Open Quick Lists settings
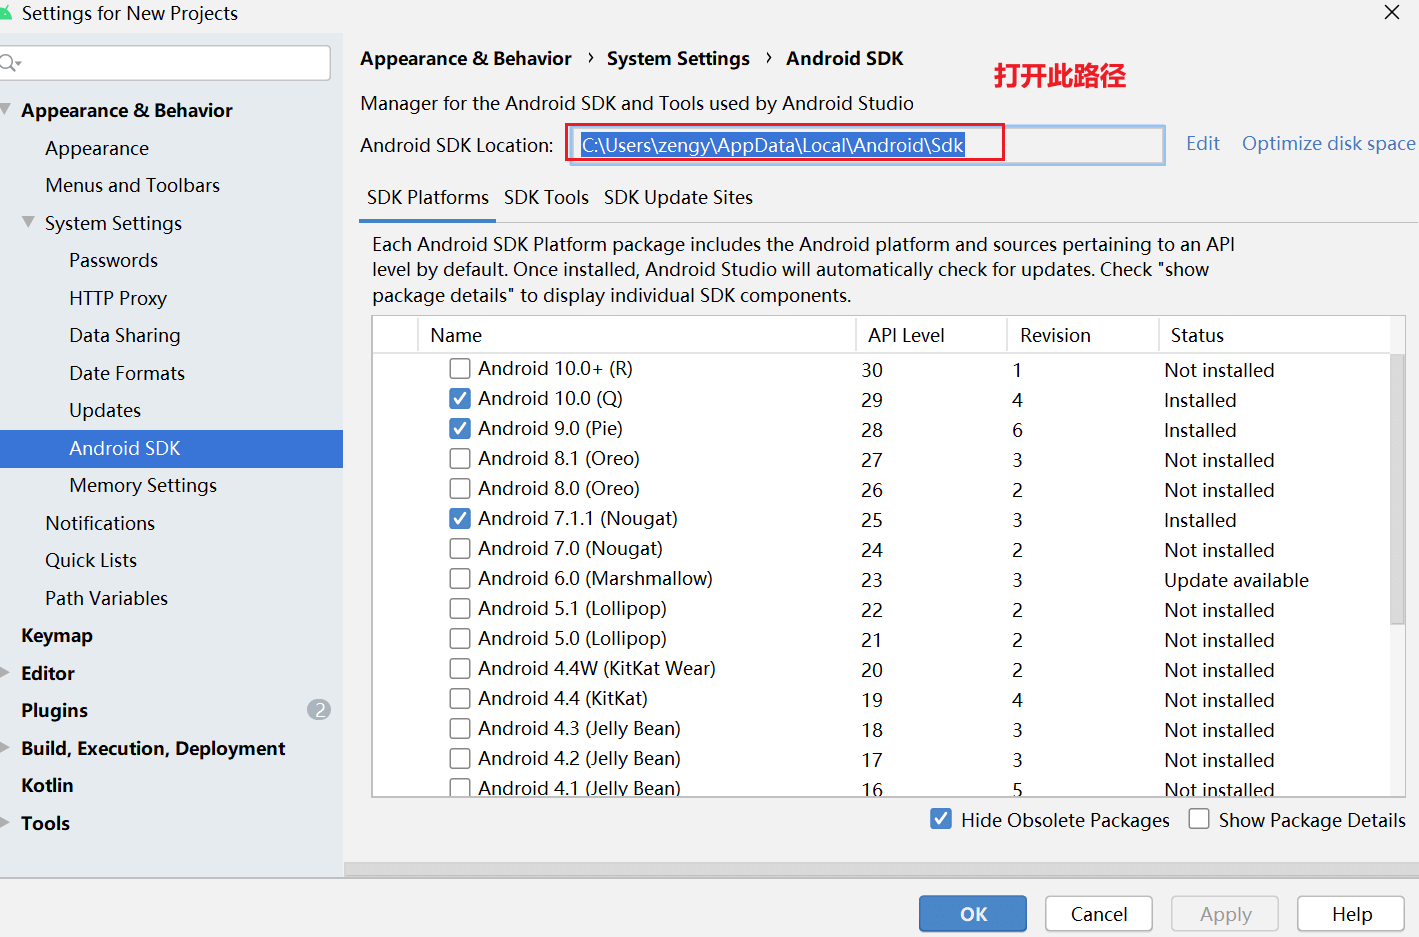The image size is (1419, 937). [91, 560]
